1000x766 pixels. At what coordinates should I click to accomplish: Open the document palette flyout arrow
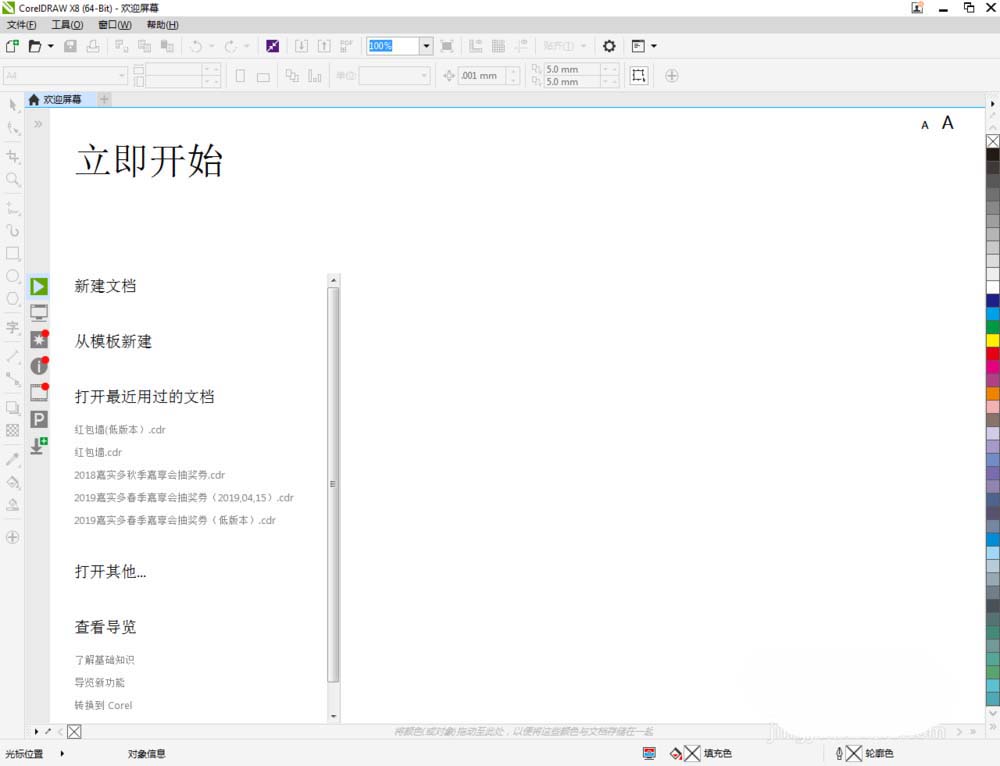click(x=36, y=732)
